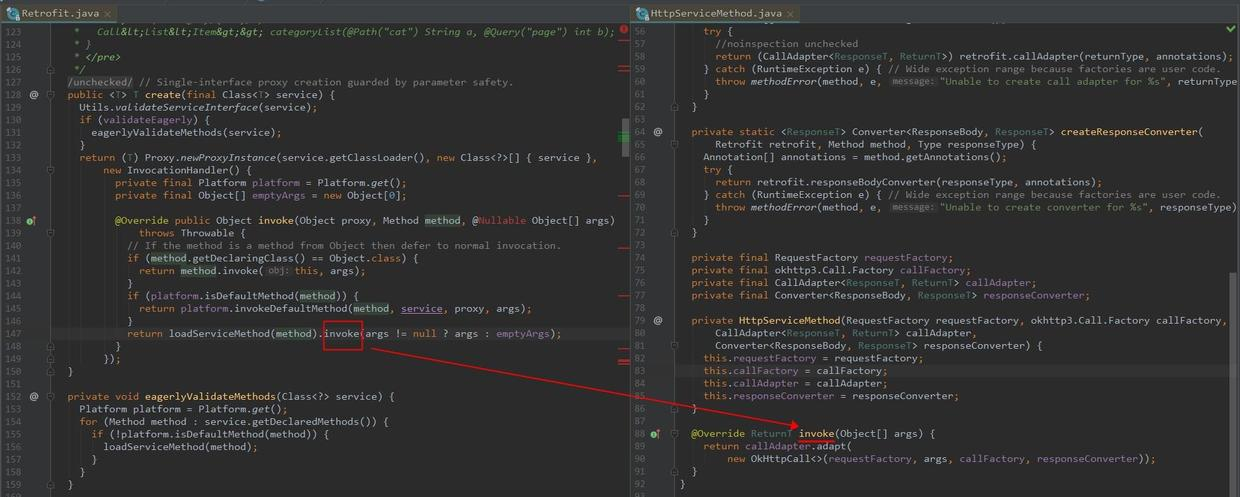Image resolution: width=1240 pixels, height=497 pixels.
Task: Click the implements gutter icon at line 138
Action: coord(32,221)
